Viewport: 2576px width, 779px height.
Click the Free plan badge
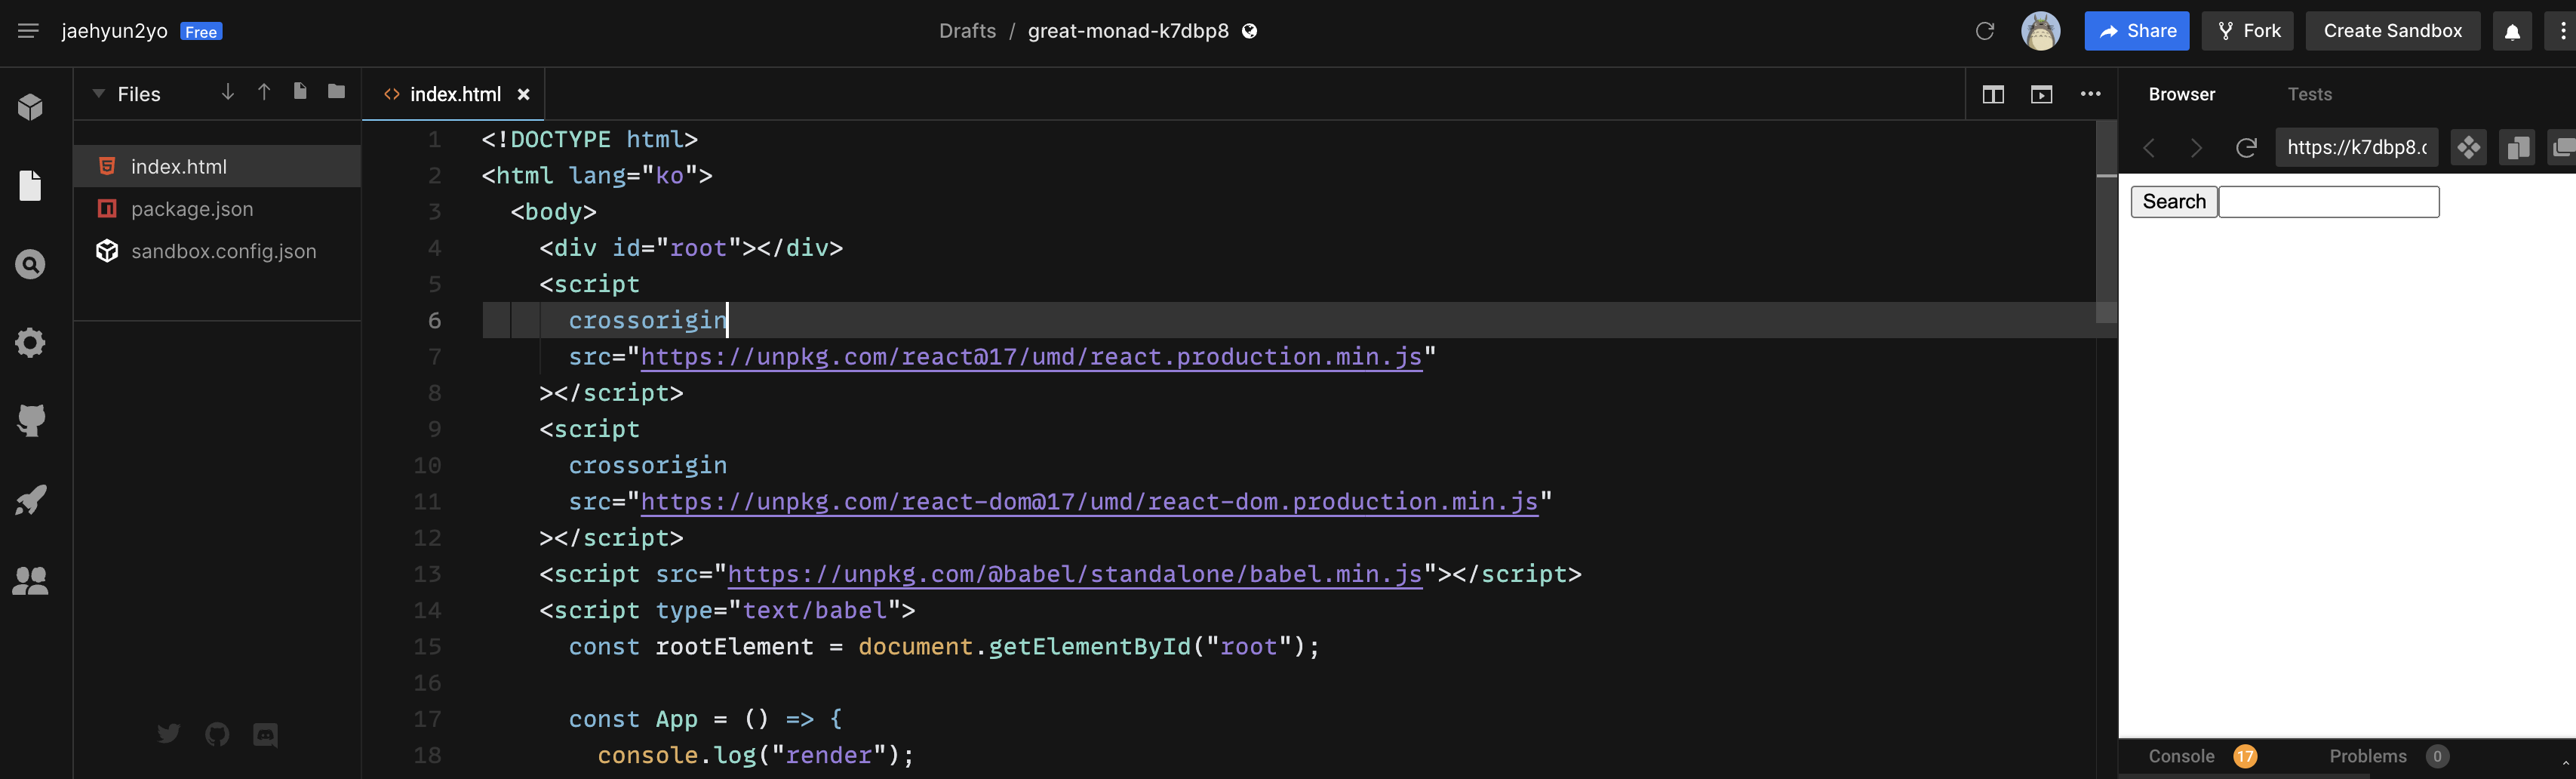pyautogui.click(x=201, y=32)
